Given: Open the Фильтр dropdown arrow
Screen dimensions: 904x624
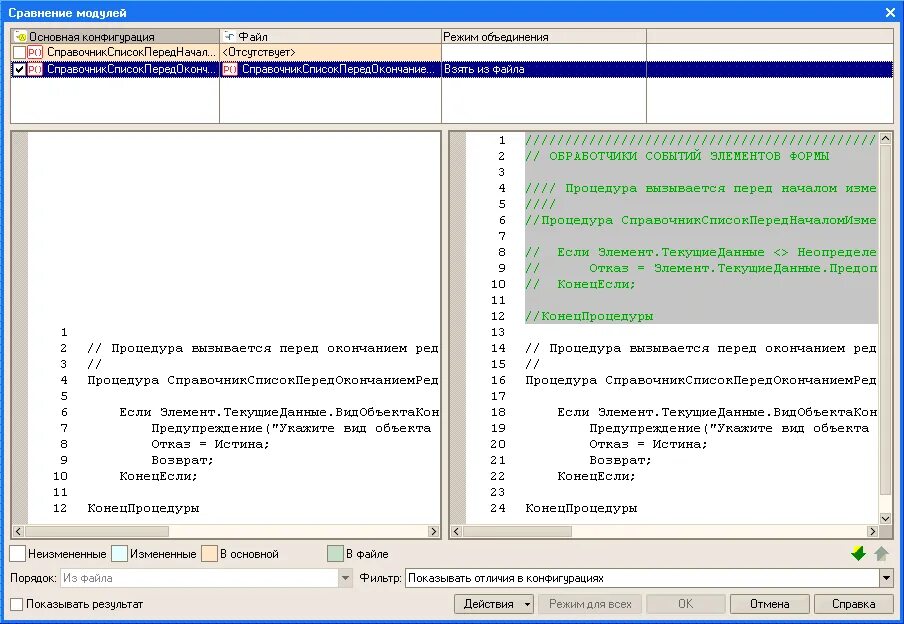Looking at the screenshot, I should 886,578.
